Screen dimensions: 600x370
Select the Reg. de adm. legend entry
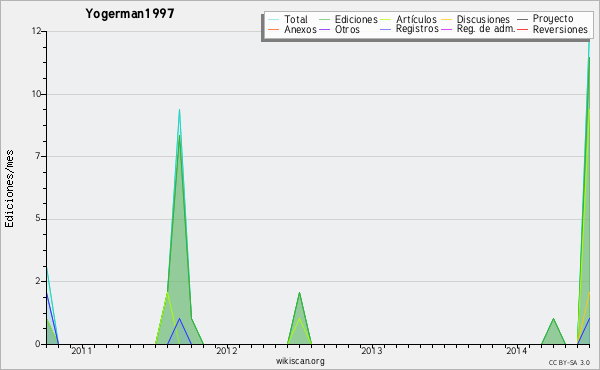(486, 29)
